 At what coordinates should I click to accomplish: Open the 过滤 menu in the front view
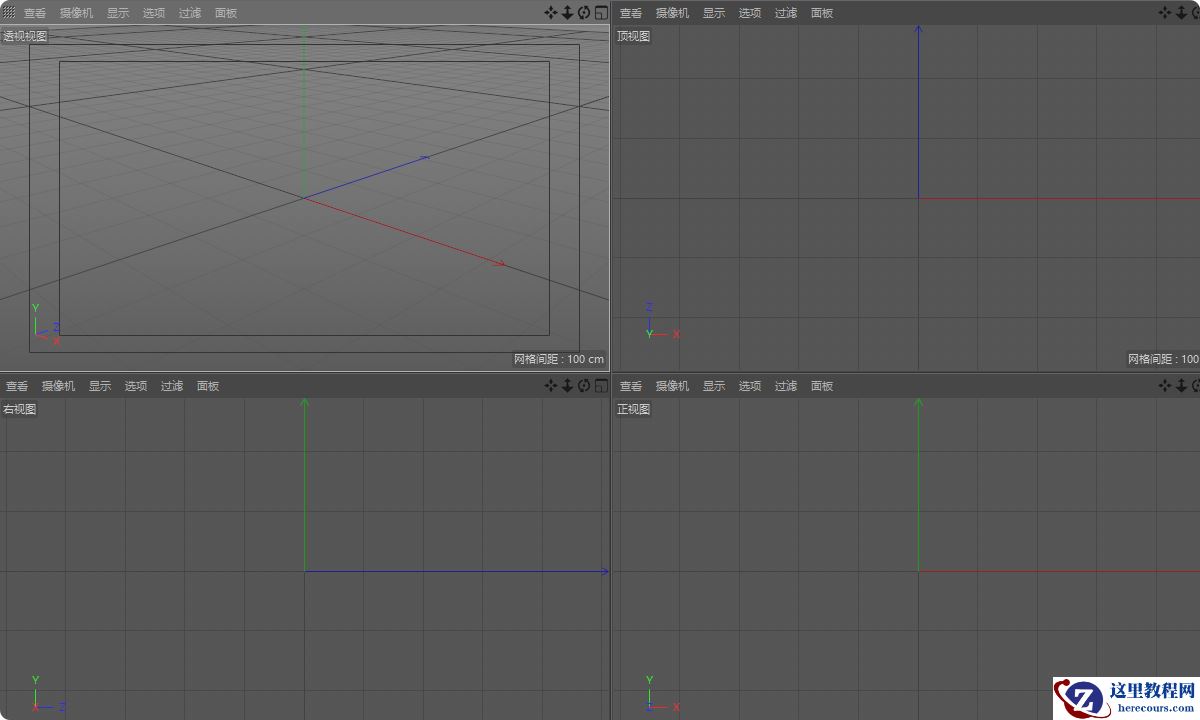coord(786,386)
